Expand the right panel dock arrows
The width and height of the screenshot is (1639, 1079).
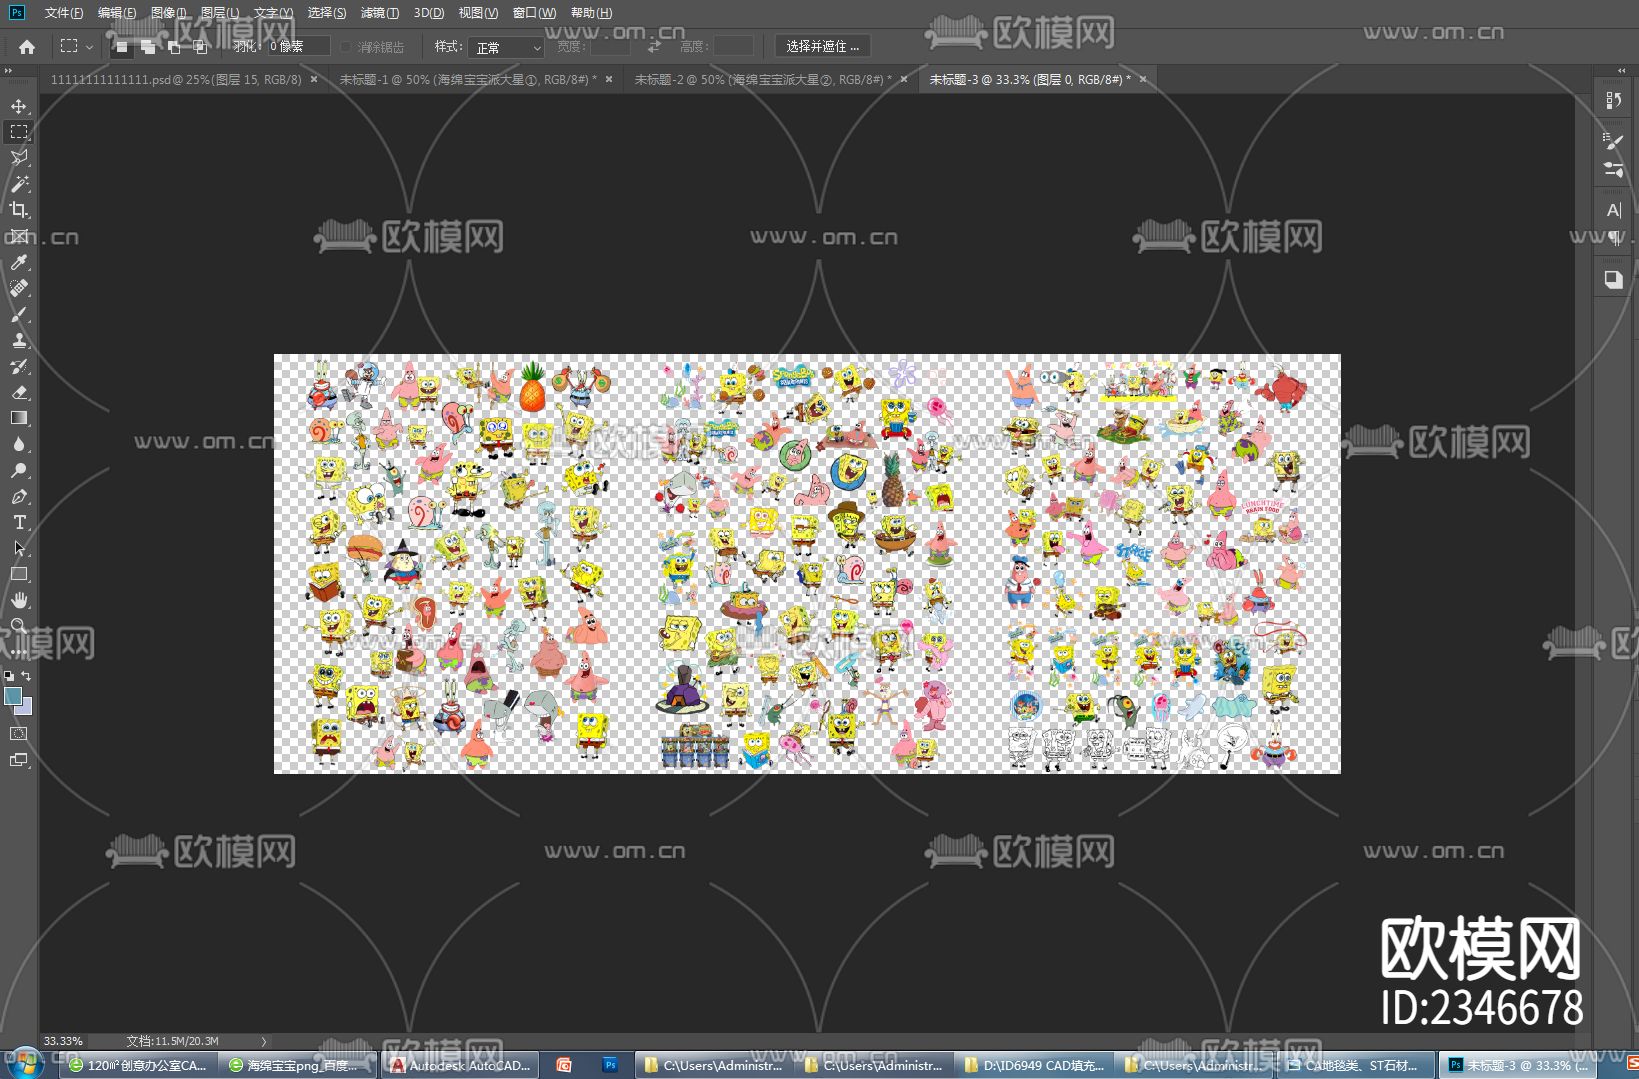tap(1621, 70)
